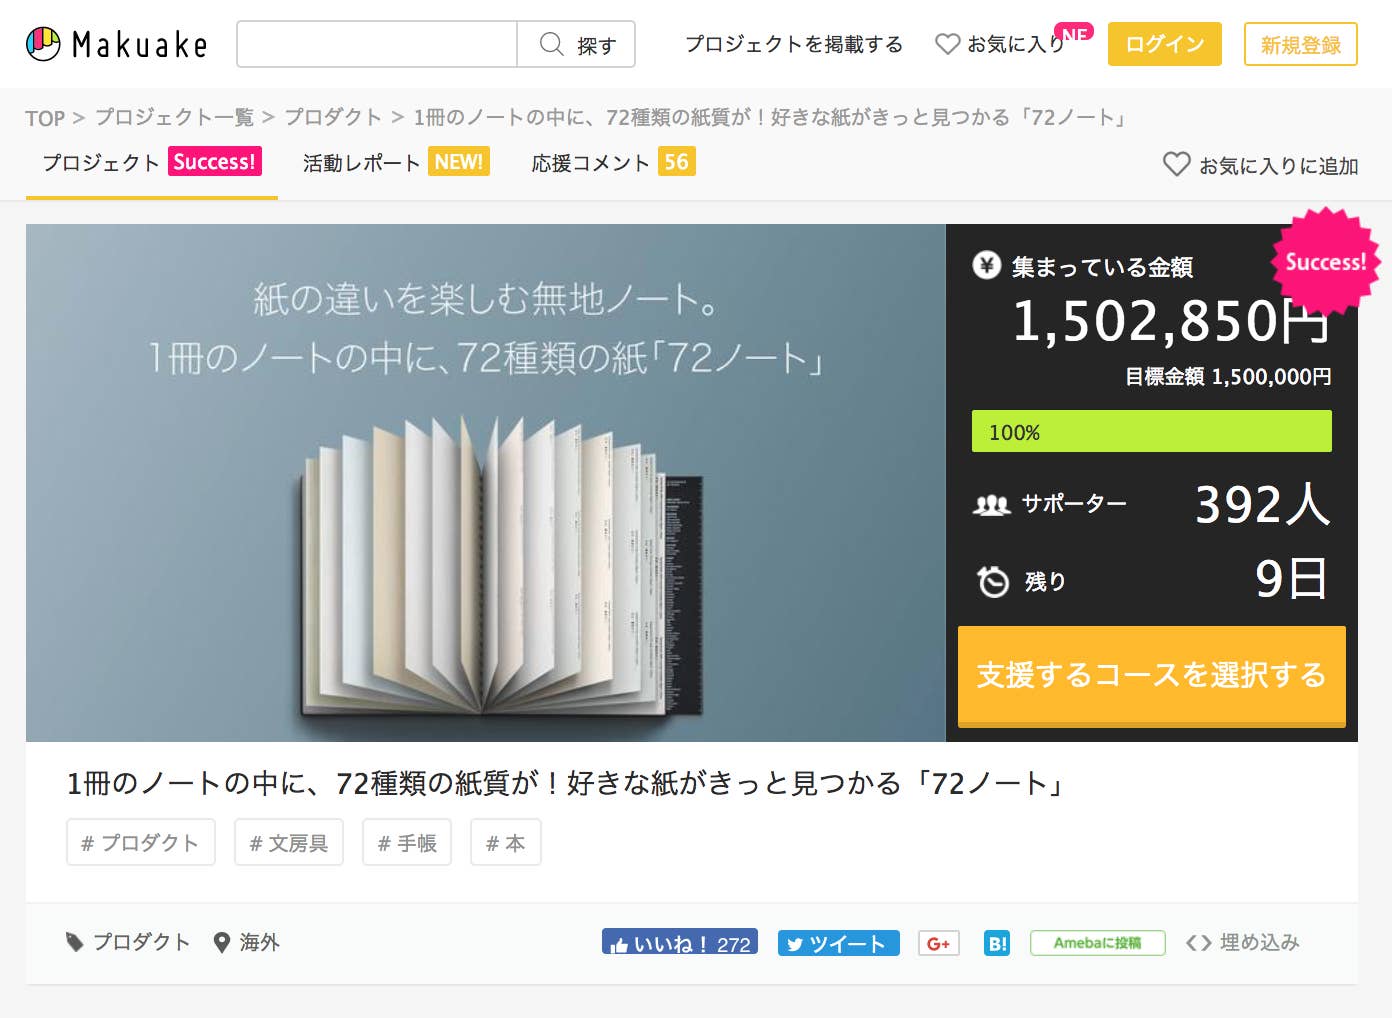Click the Makuake logo icon

pos(43,44)
